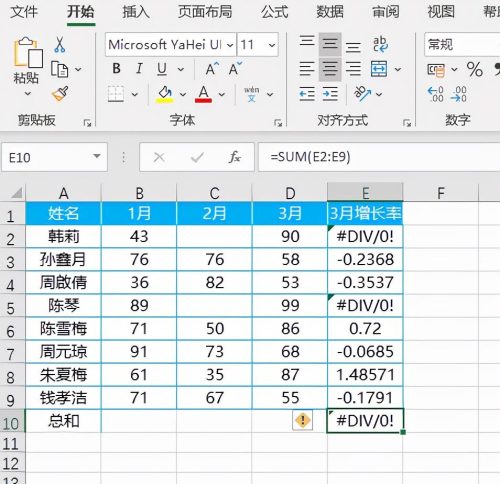This screenshot has width=500, height=484.
Task: Expand the Name Box dropdown arrow
Action: [97, 156]
